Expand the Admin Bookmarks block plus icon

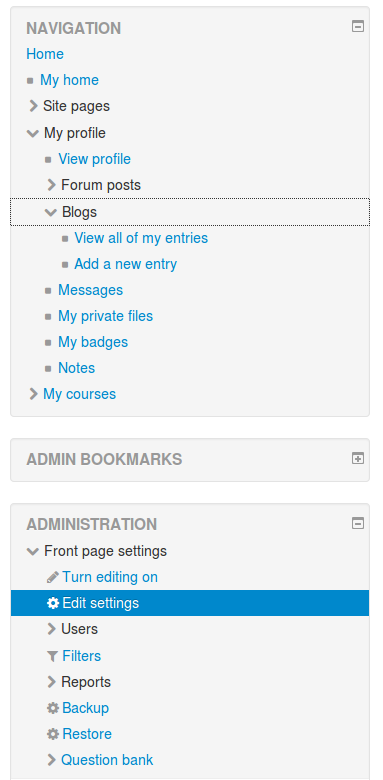tap(358, 458)
